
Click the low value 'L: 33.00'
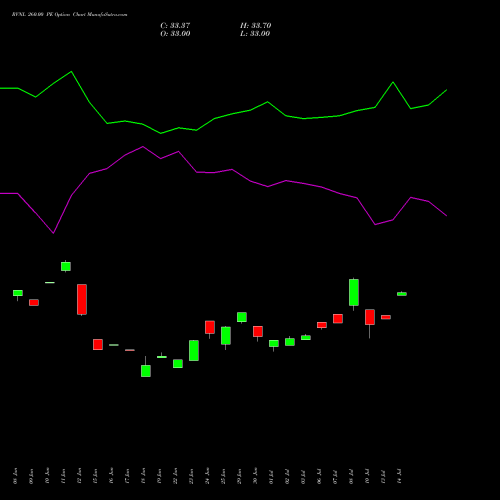click(x=255, y=34)
